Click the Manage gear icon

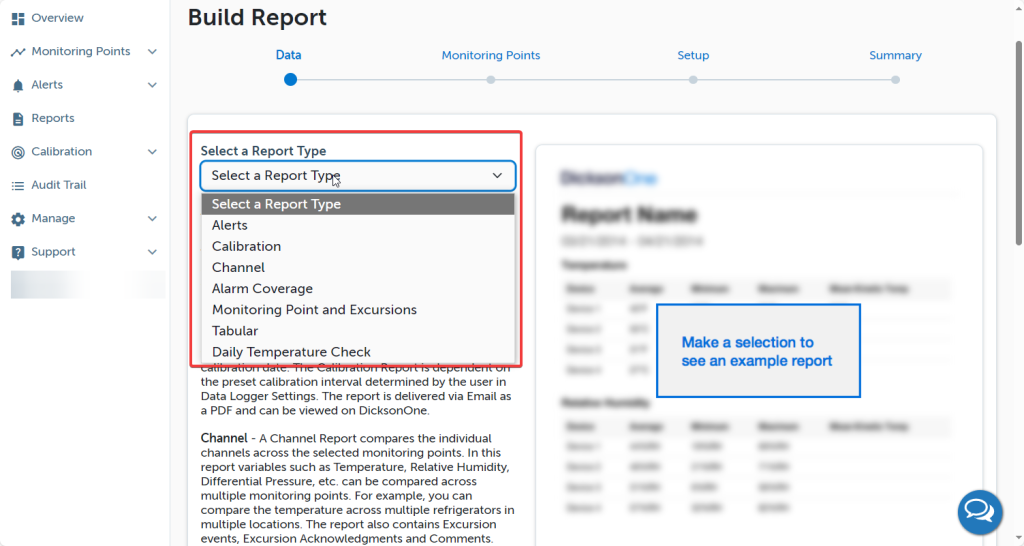point(18,219)
